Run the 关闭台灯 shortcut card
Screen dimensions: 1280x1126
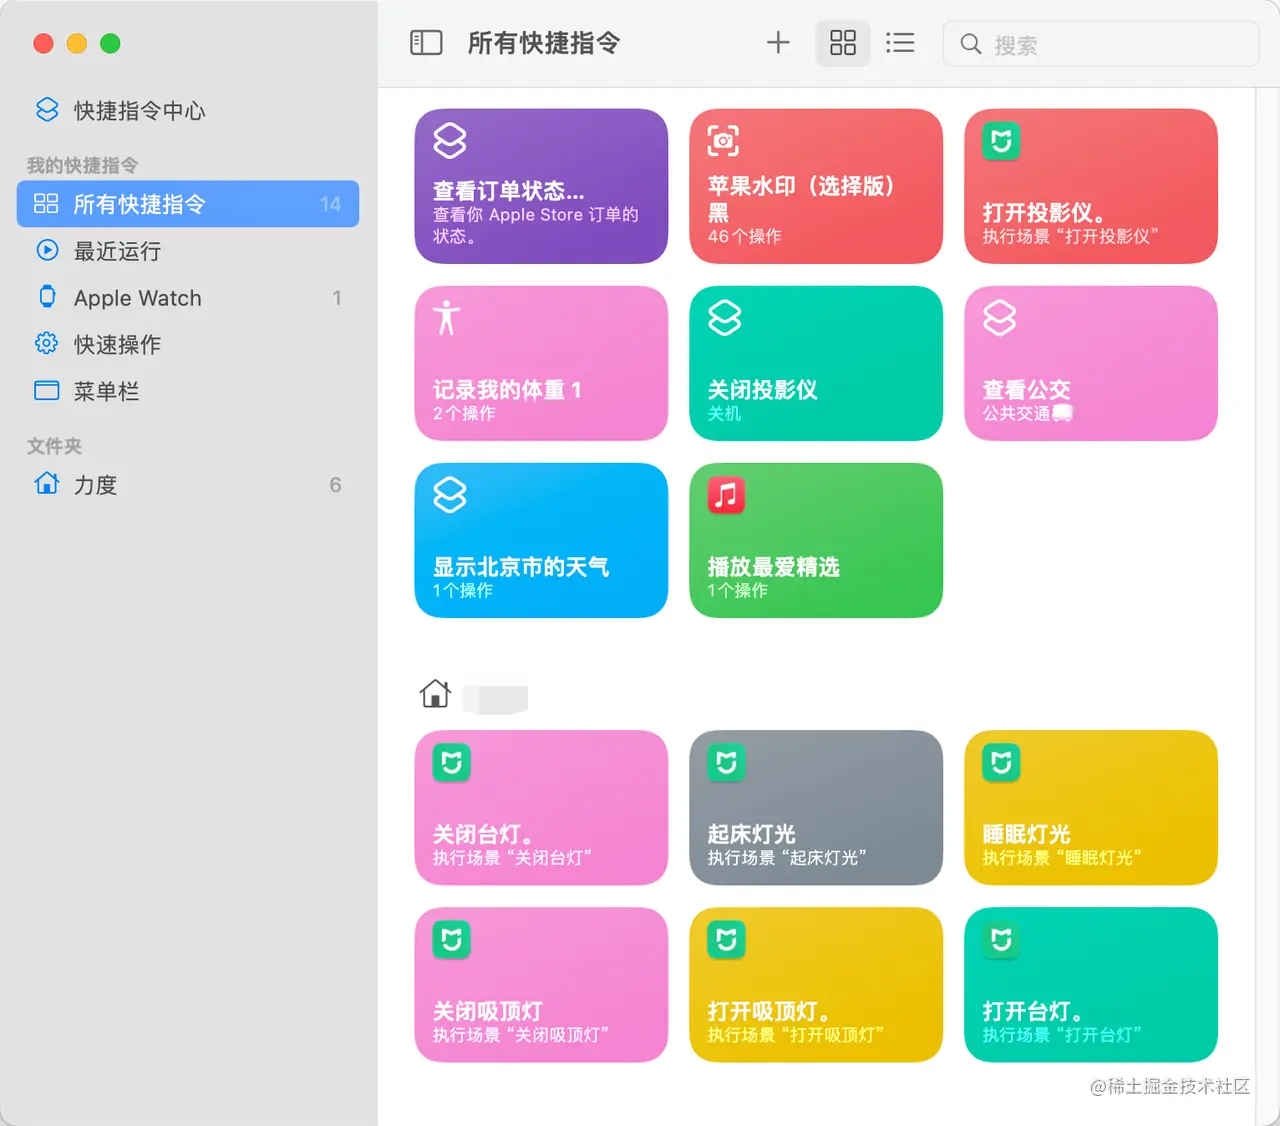pyautogui.click(x=541, y=808)
